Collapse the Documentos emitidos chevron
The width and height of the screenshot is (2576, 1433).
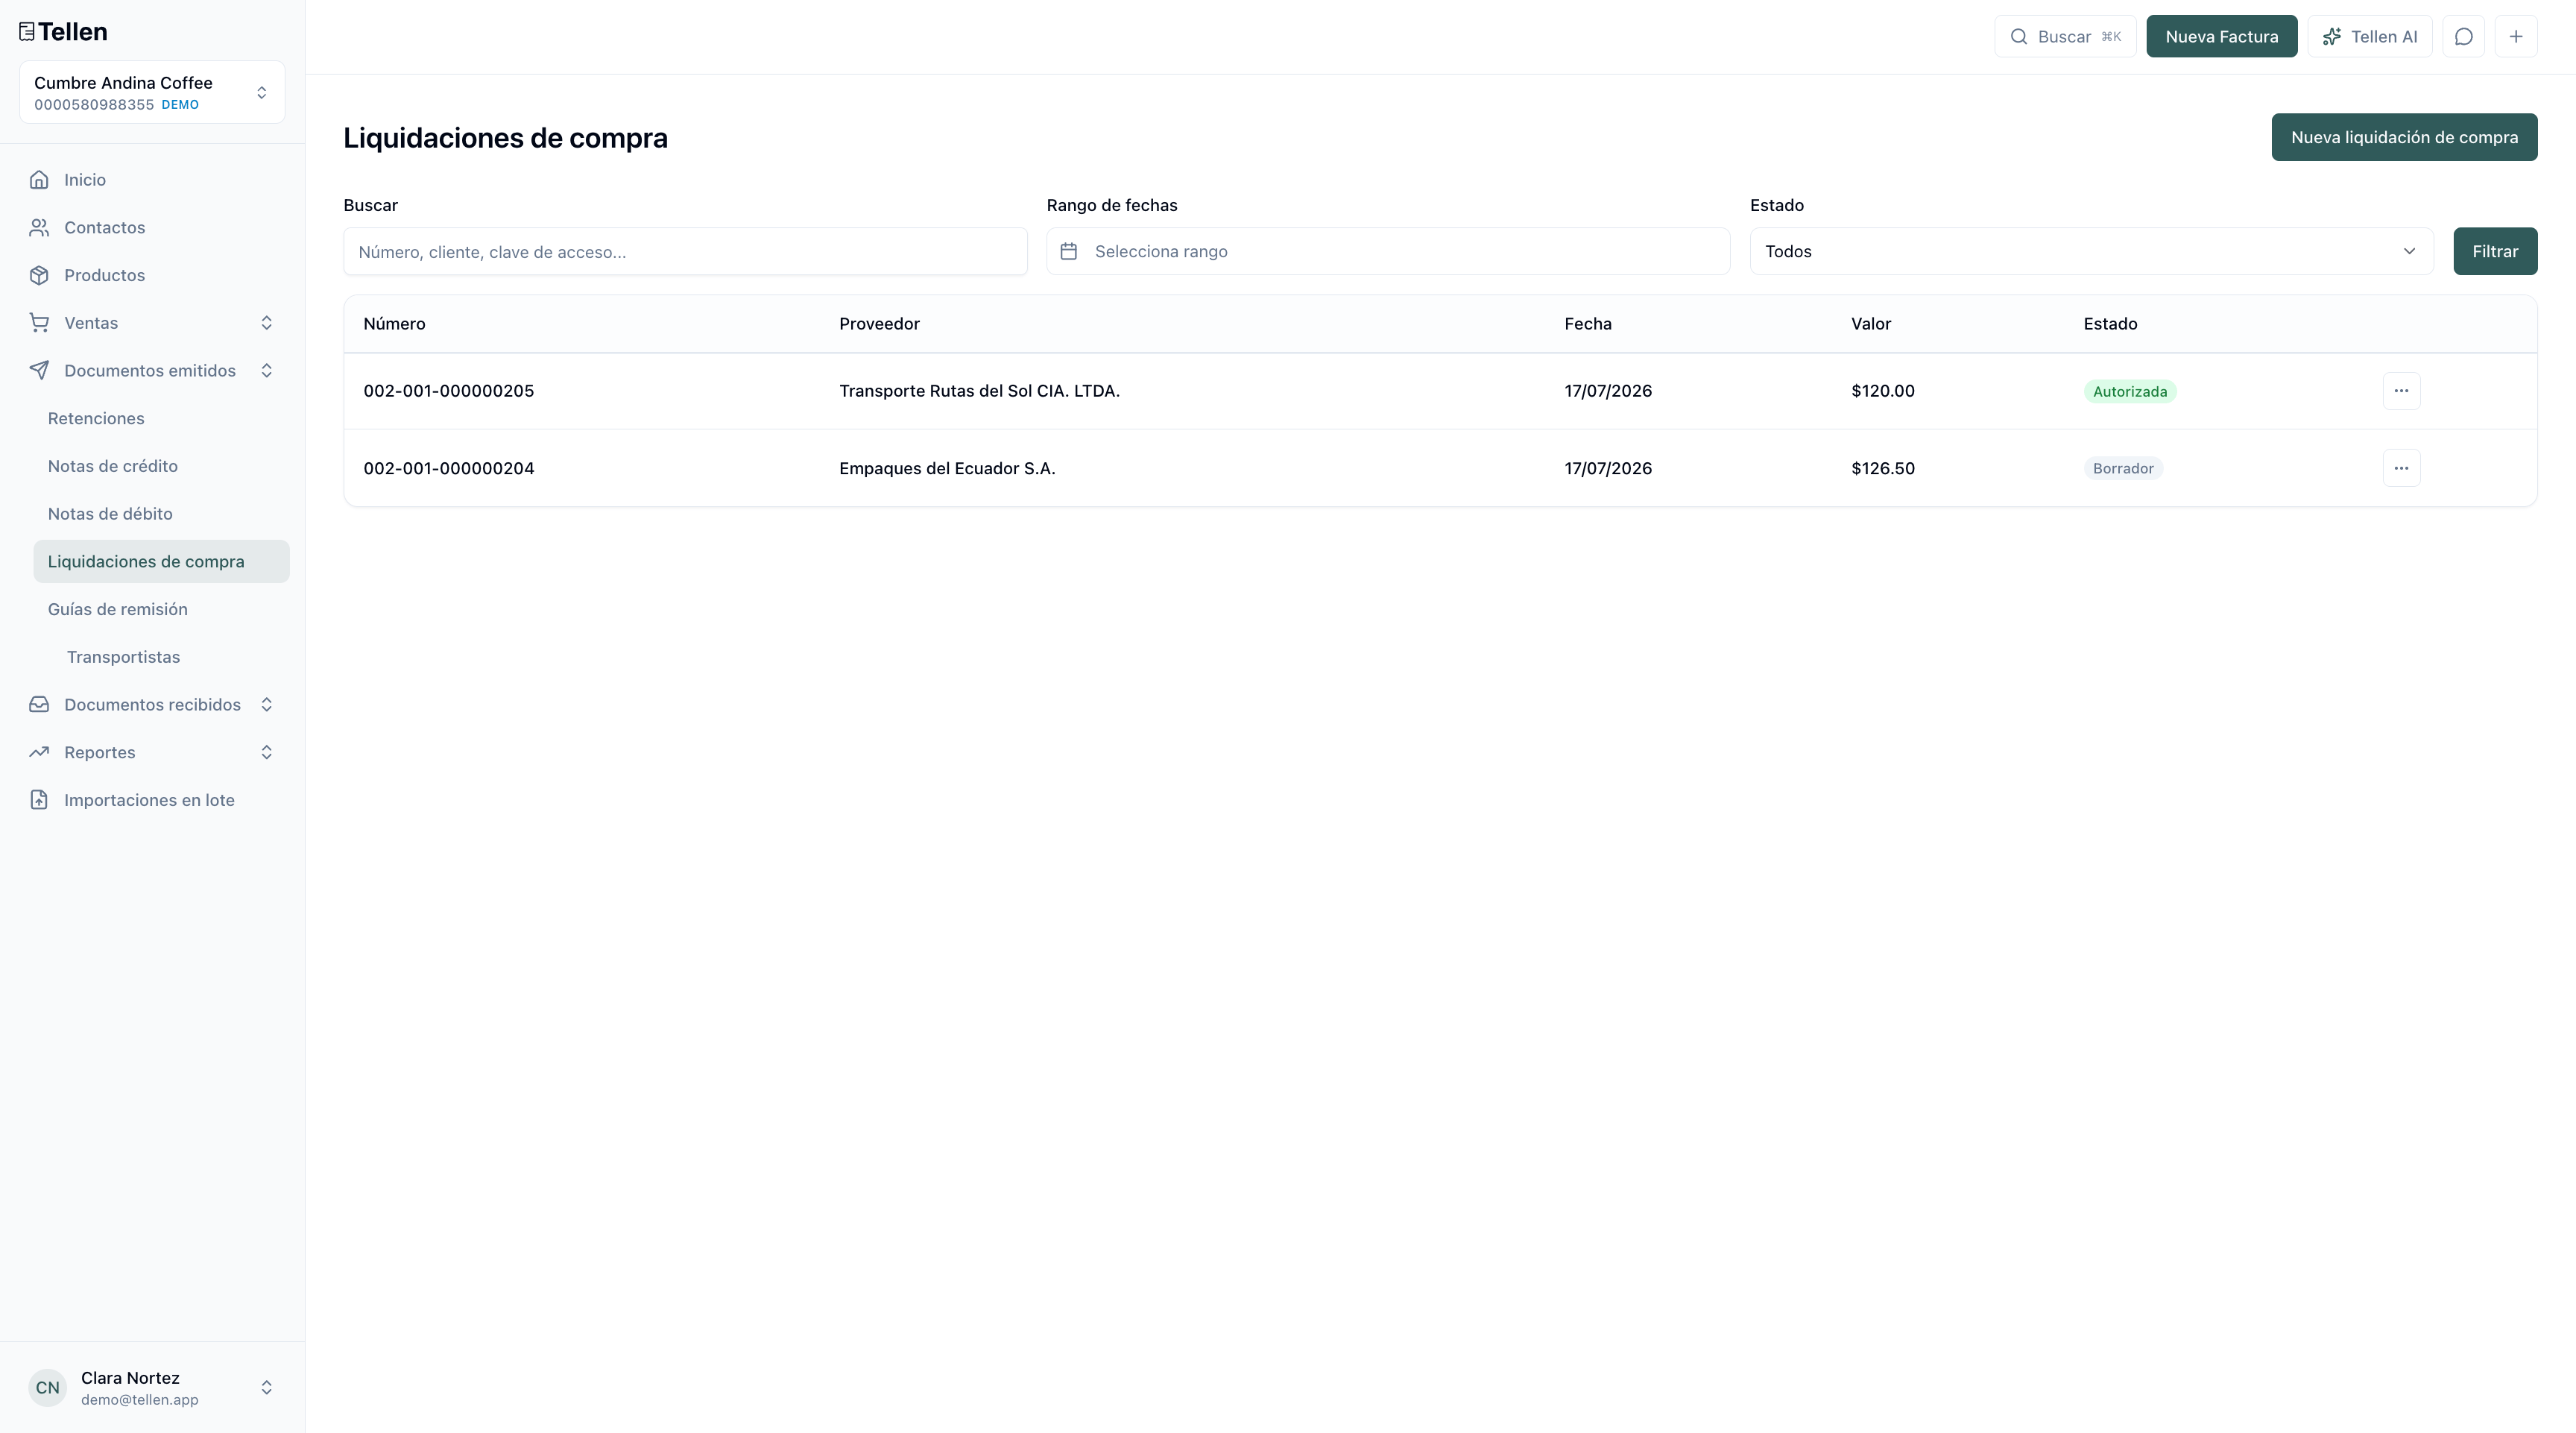click(267, 371)
